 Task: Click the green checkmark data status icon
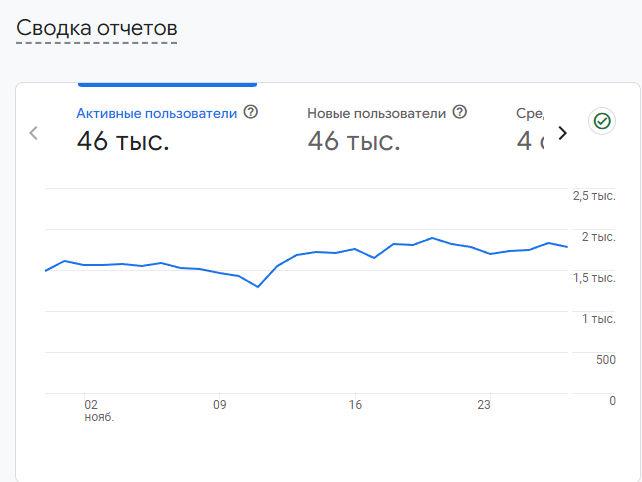[x=602, y=121]
